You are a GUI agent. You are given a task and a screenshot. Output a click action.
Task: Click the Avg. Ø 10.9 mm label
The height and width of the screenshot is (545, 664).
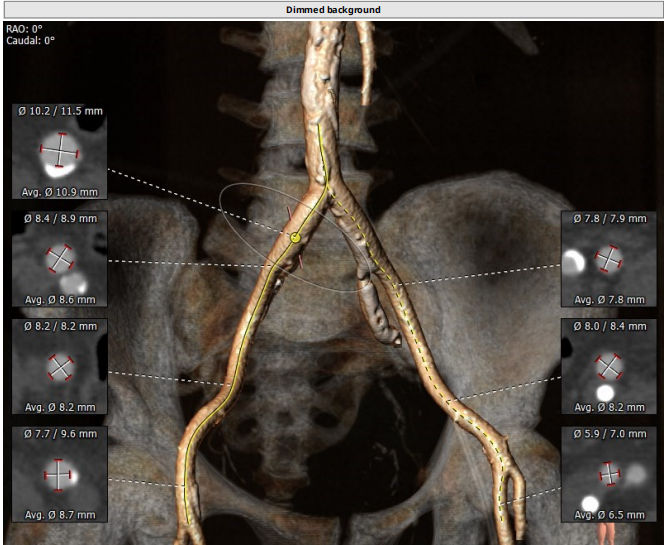pyautogui.click(x=59, y=191)
